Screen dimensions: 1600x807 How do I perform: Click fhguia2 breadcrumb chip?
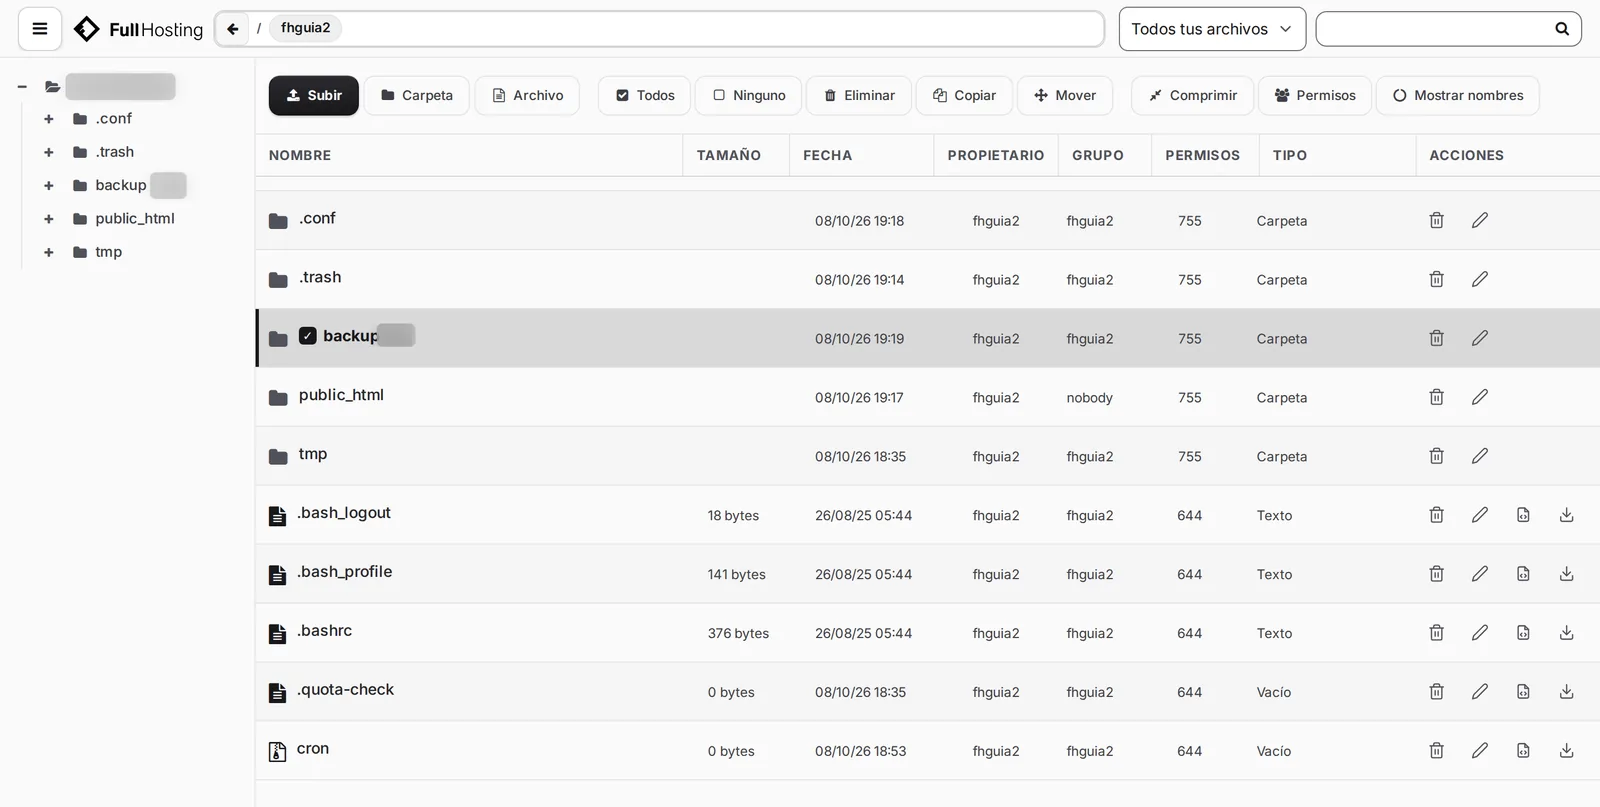coord(305,28)
